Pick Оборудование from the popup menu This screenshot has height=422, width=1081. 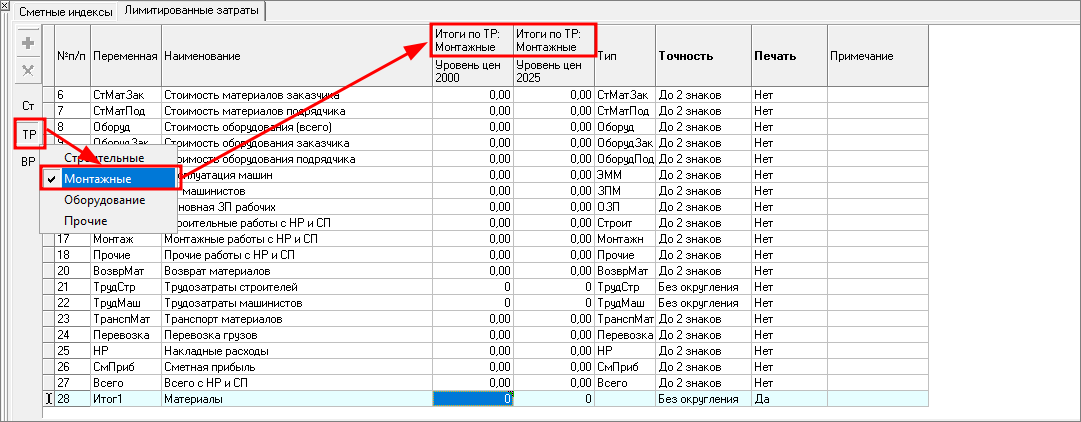[104, 199]
